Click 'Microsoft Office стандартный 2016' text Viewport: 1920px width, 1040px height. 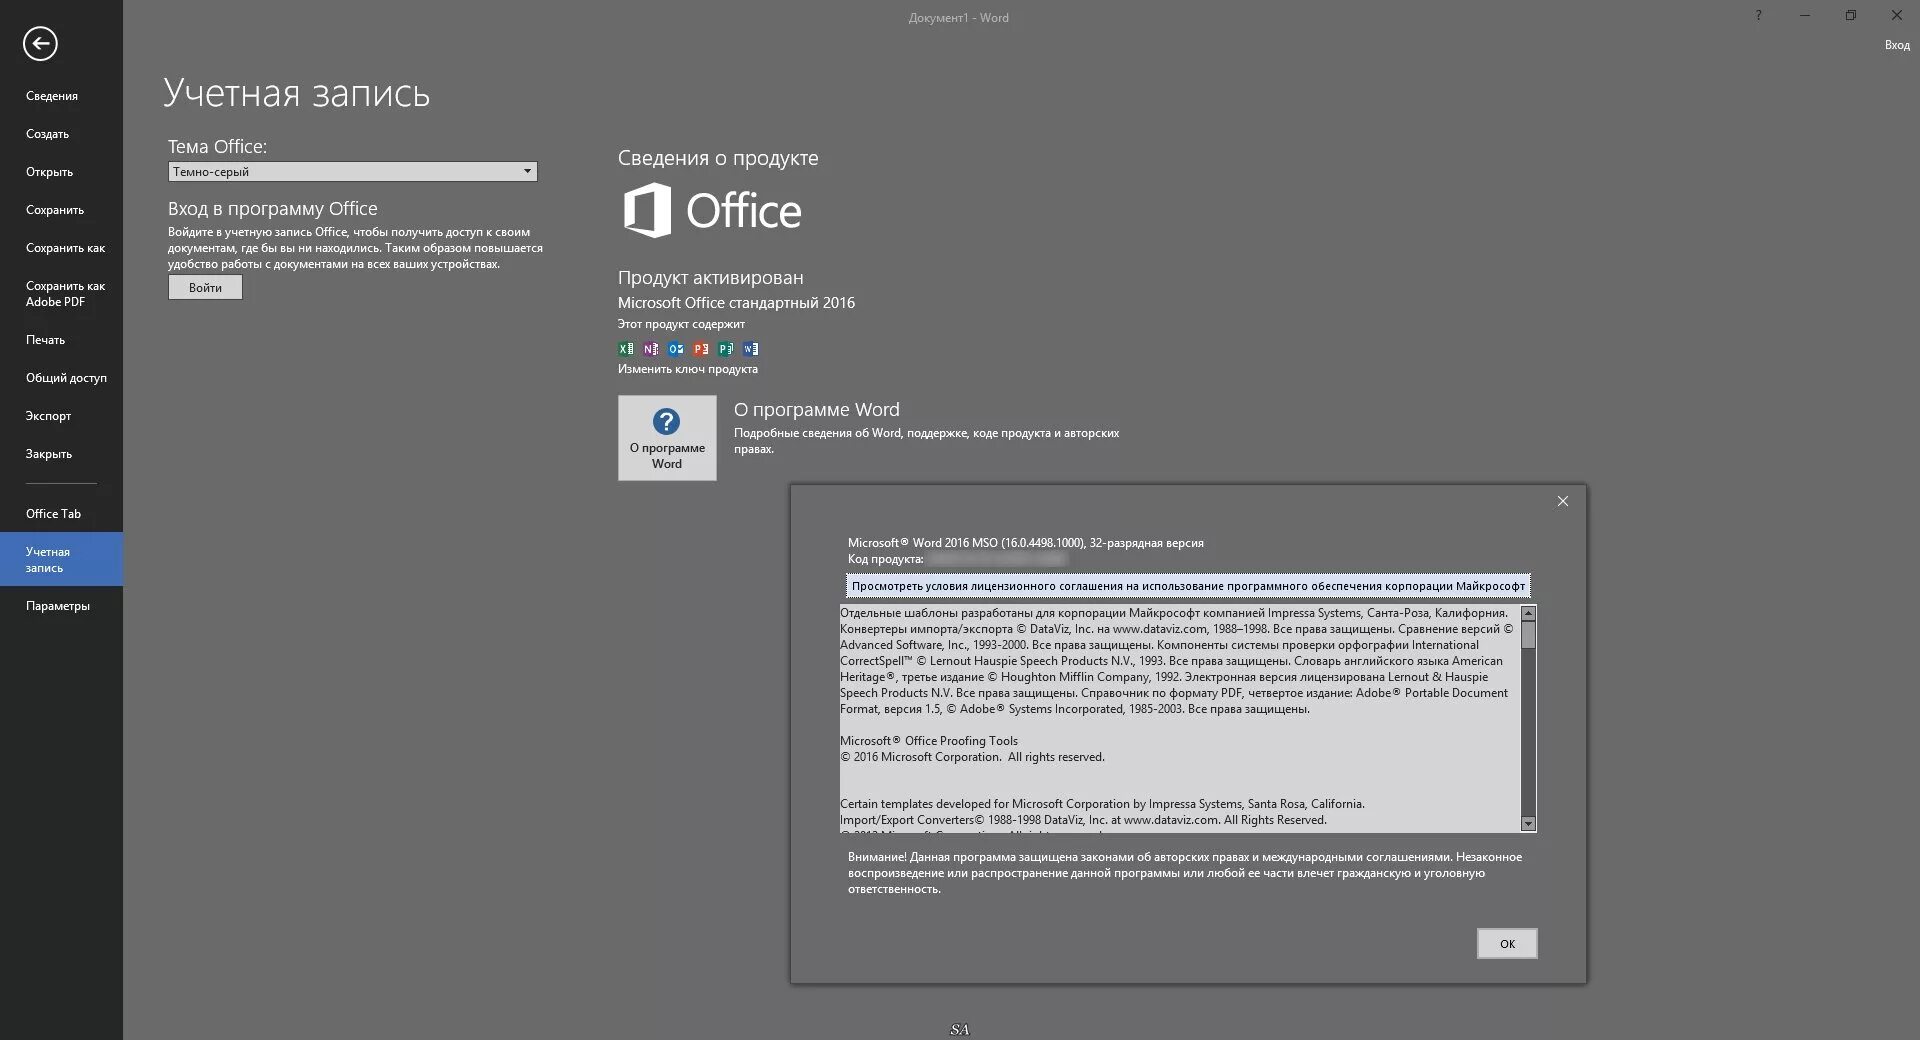(736, 303)
